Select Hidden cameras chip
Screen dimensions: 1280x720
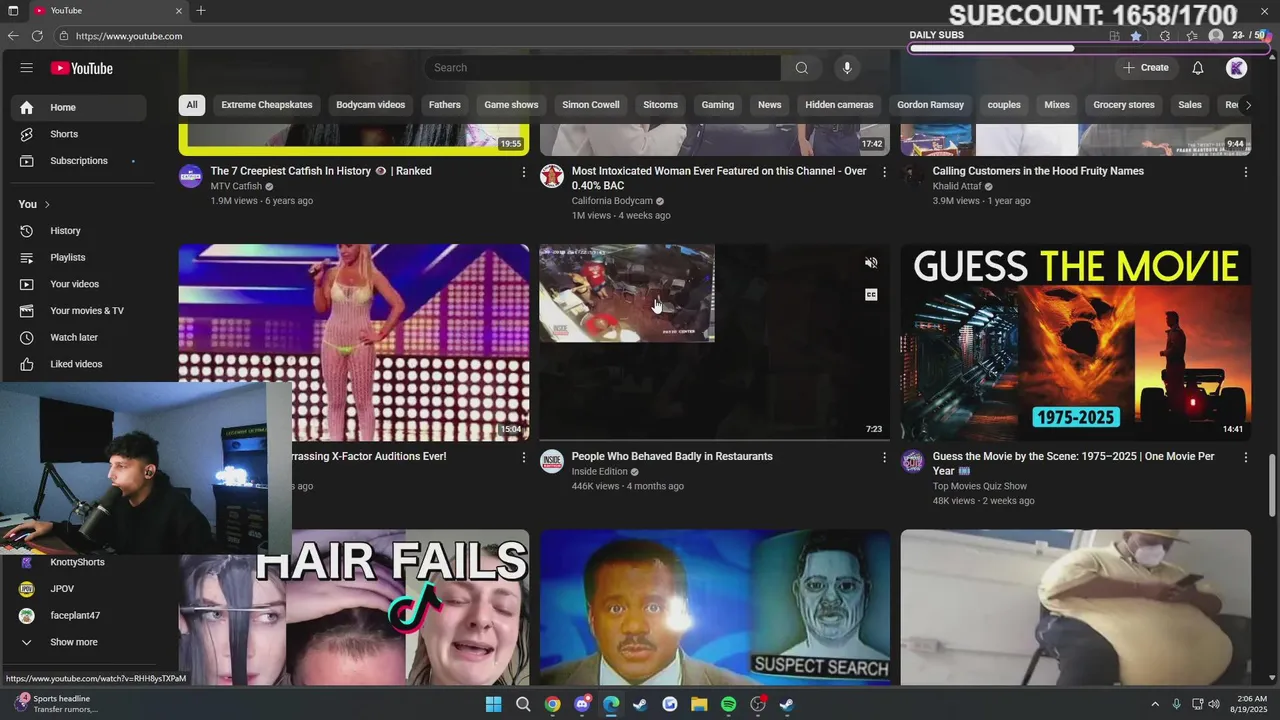click(839, 105)
